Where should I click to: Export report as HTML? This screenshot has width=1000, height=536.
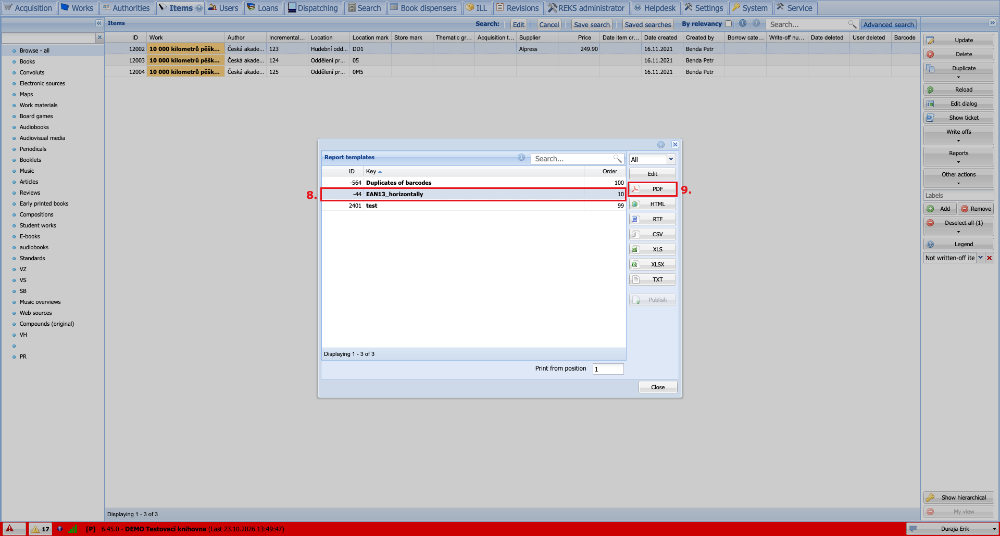[x=652, y=204]
